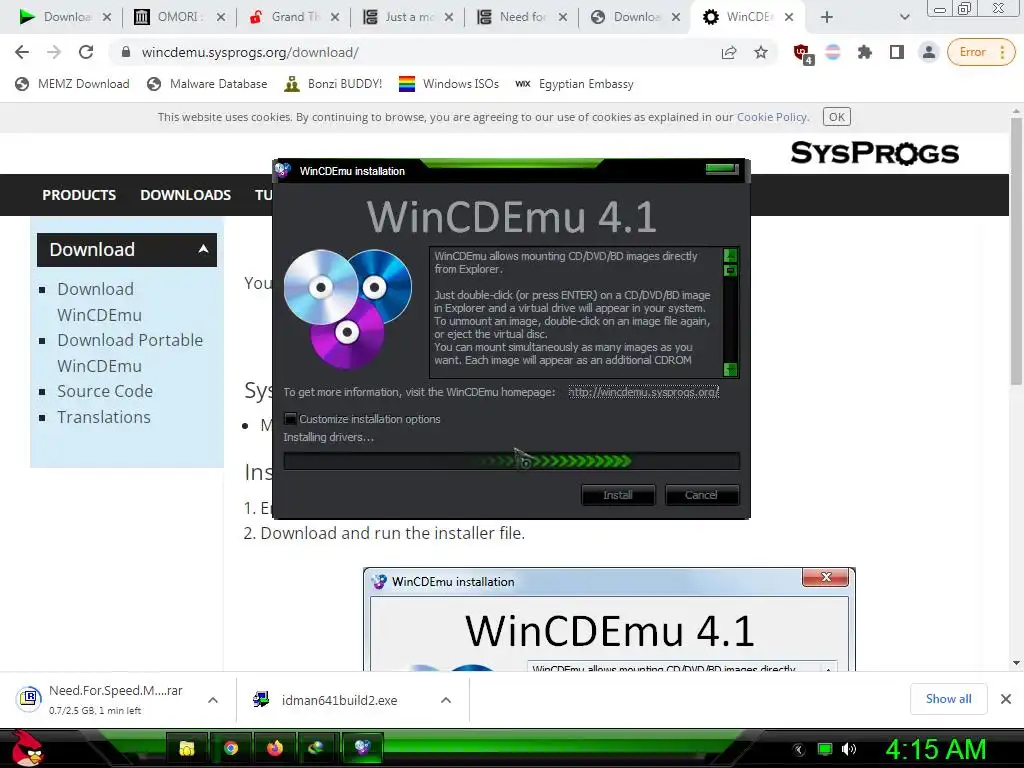1024x768 pixels.
Task: Open idman641build2.exe download options chevron
Action: click(x=446, y=700)
